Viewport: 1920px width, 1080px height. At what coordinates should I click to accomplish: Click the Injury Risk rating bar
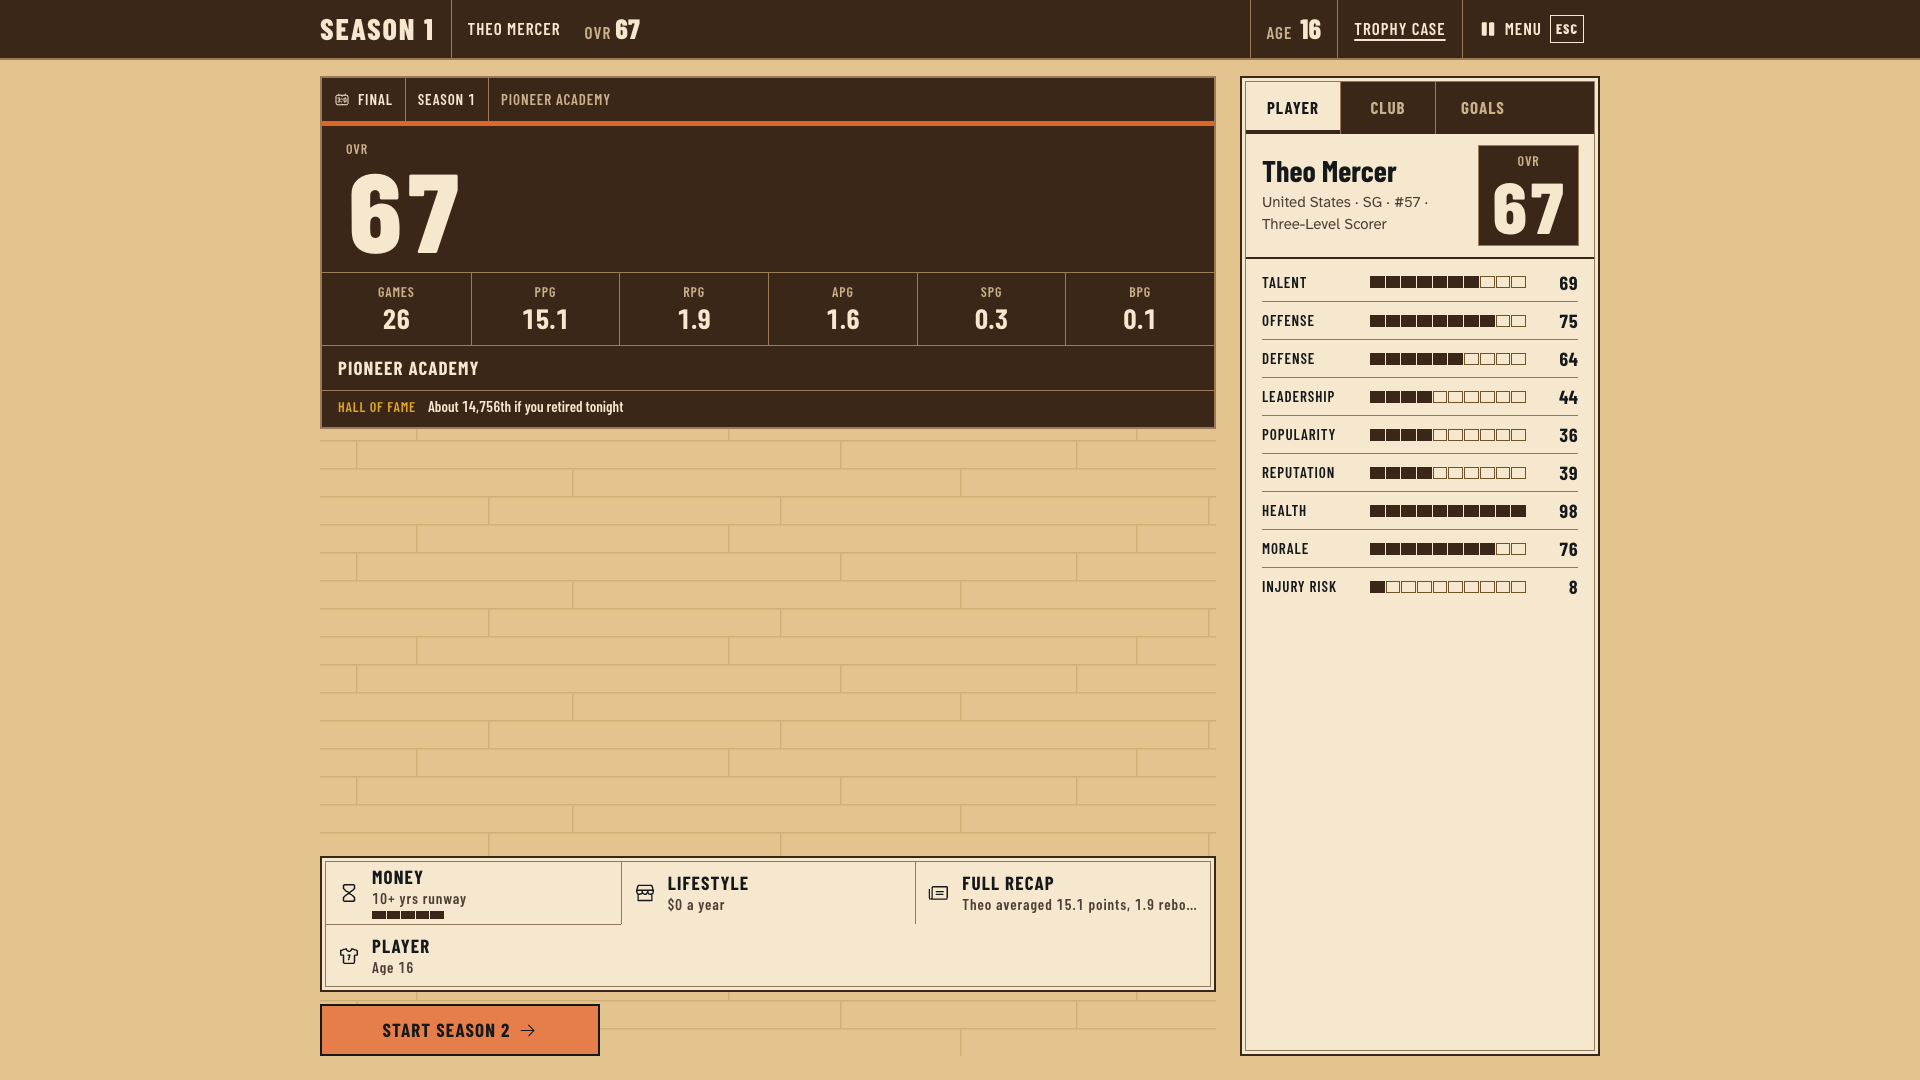(x=1448, y=587)
